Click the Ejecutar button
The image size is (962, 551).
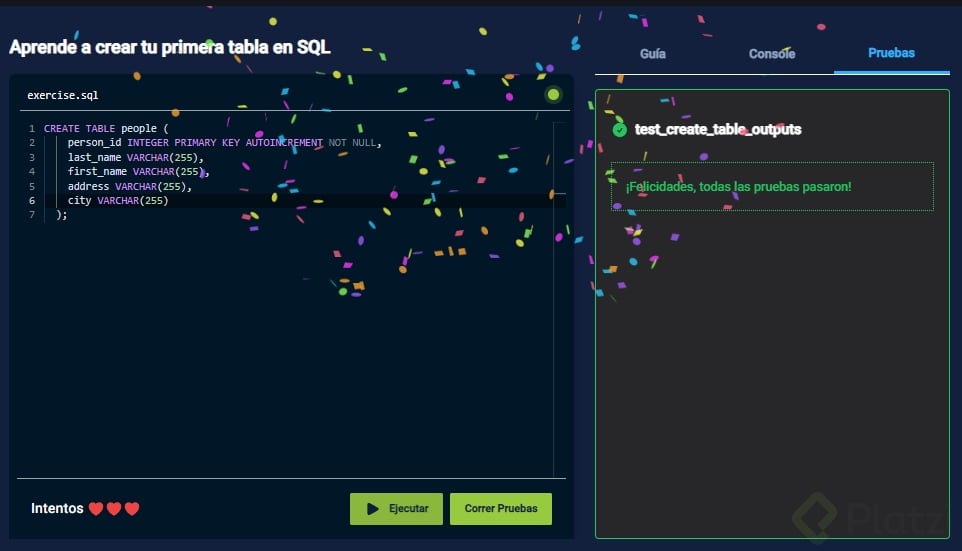(396, 509)
